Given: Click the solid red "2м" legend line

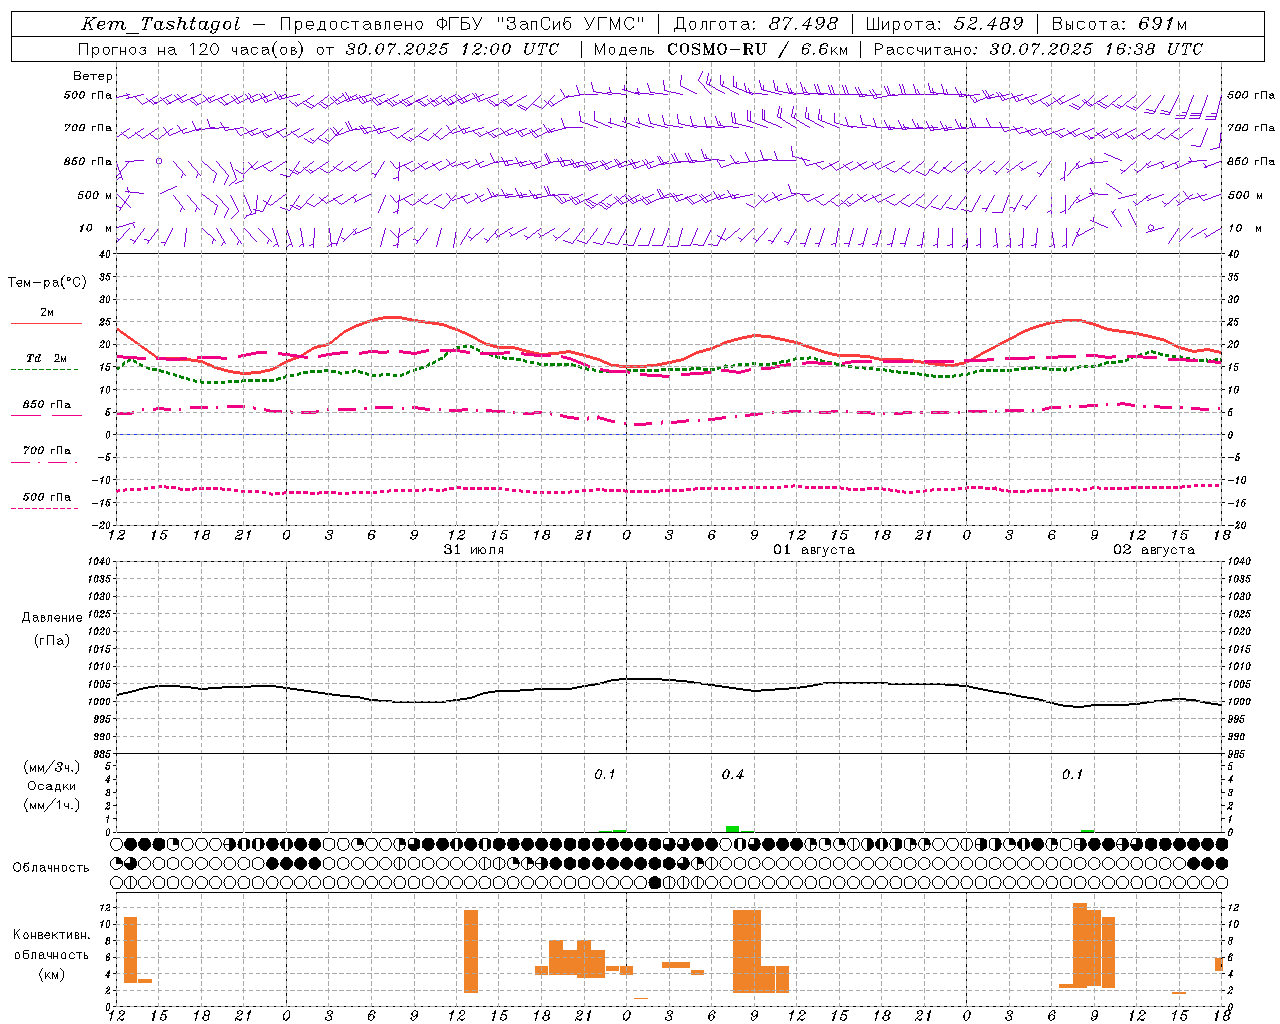Looking at the screenshot, I should (46, 323).
